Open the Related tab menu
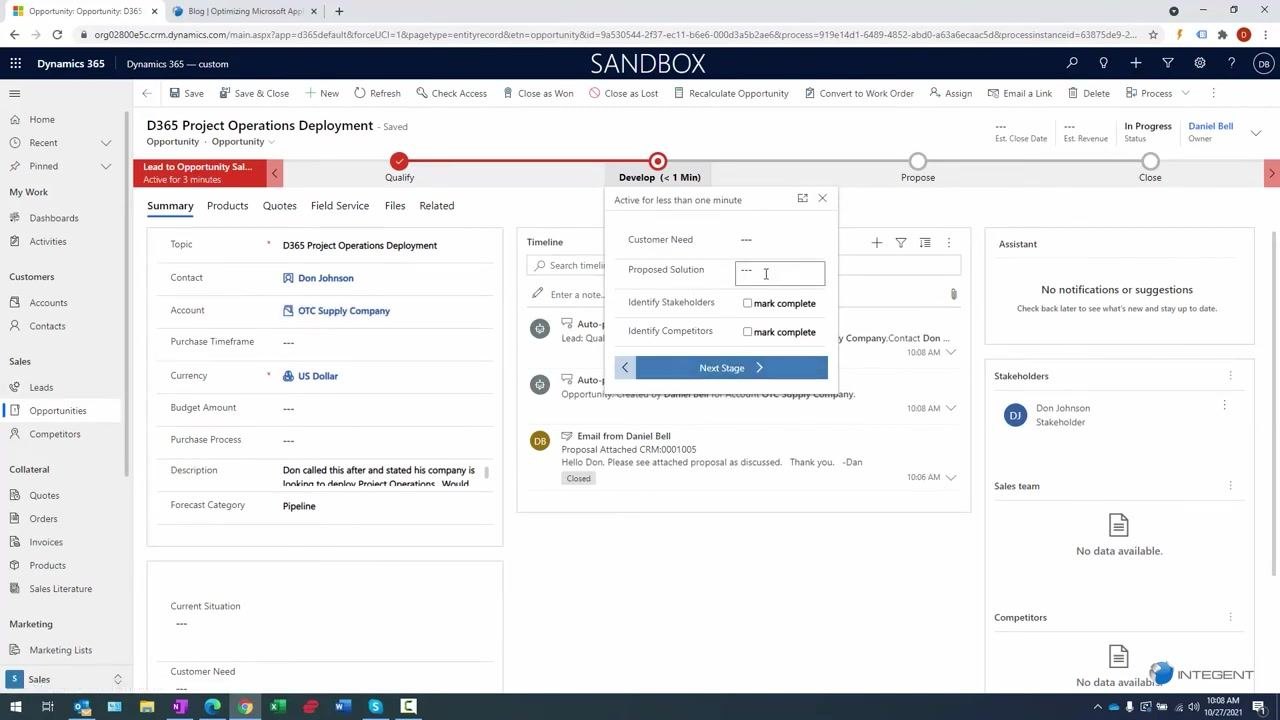The image size is (1280, 720). click(x=436, y=206)
